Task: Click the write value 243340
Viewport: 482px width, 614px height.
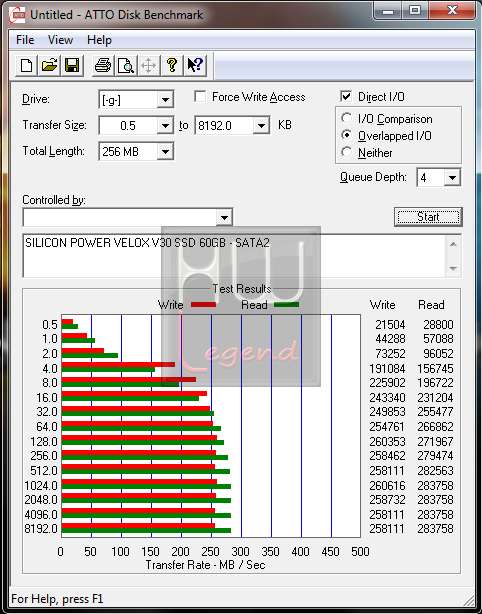Action: pyautogui.click(x=387, y=397)
